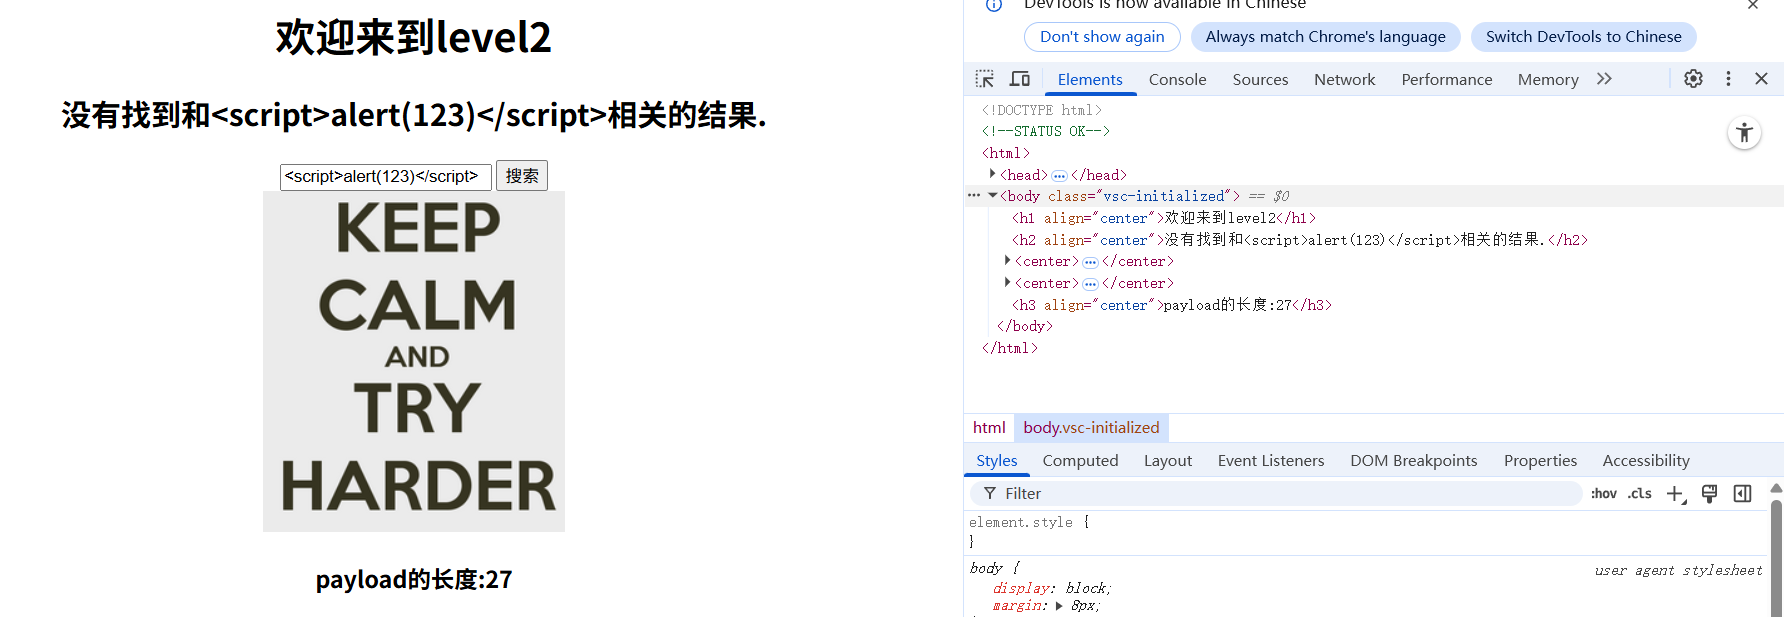Click the 没有找到和 result heading on page
The height and width of the screenshot is (617, 1784).
(414, 116)
